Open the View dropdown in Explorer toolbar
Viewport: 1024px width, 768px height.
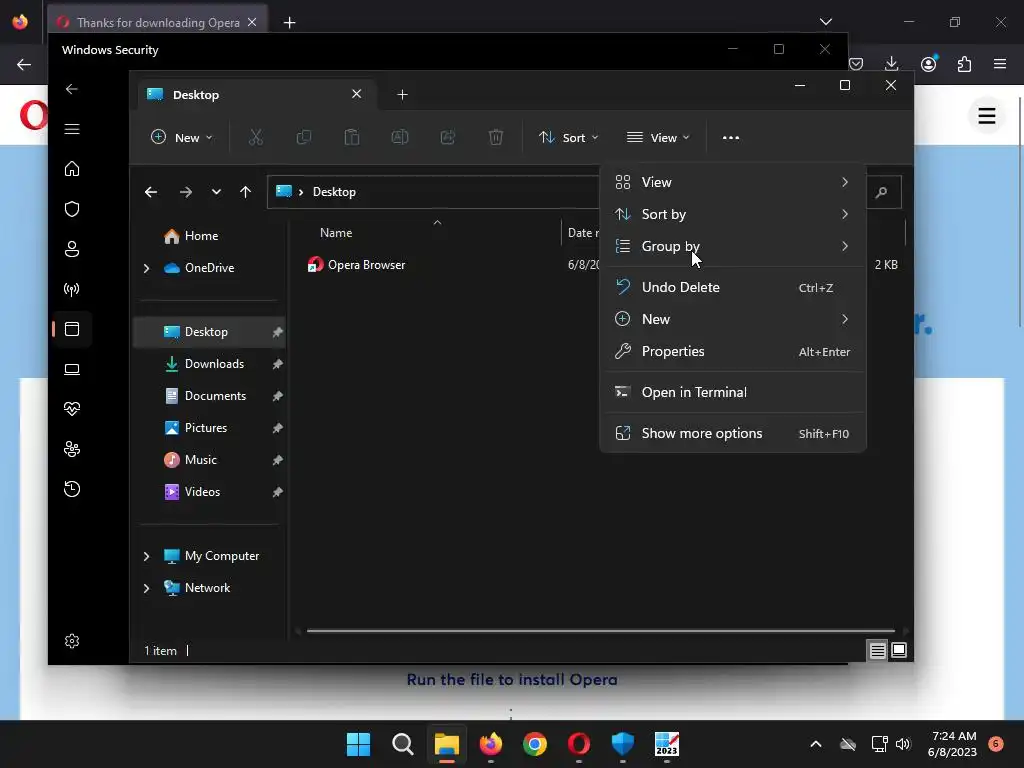click(x=658, y=138)
